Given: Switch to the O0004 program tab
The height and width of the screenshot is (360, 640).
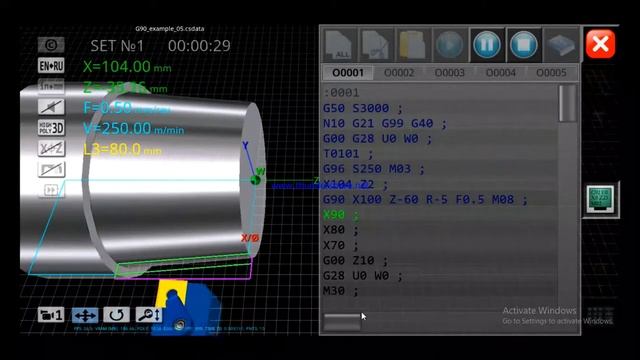Looking at the screenshot, I should point(500,73).
